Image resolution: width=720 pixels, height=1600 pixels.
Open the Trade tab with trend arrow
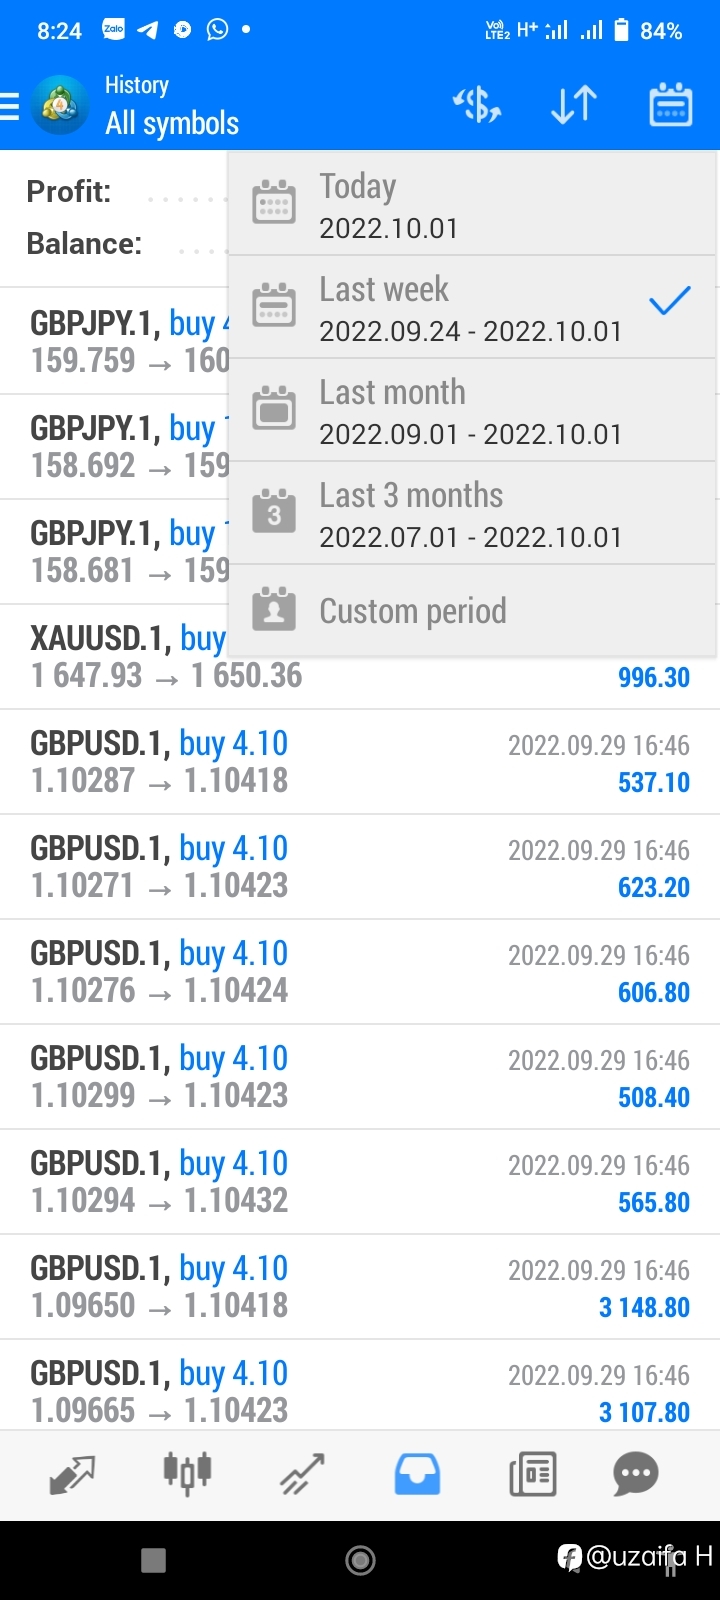click(x=302, y=1475)
